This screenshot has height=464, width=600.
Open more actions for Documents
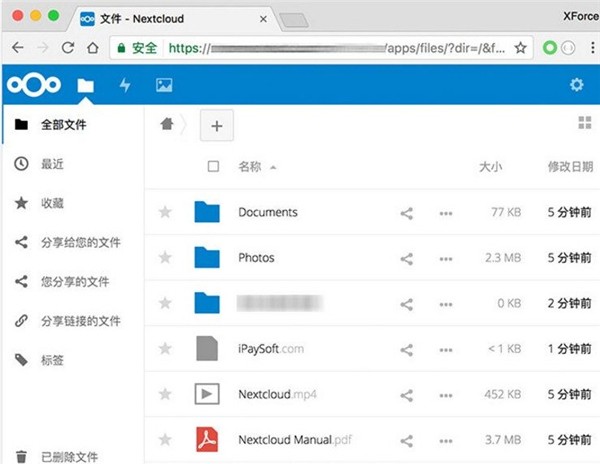[446, 213]
